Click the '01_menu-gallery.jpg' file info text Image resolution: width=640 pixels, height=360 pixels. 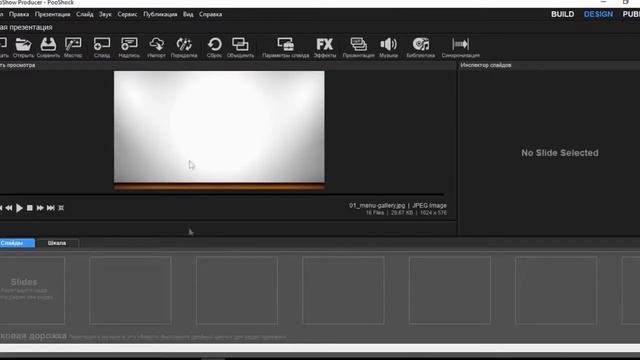coord(377,206)
